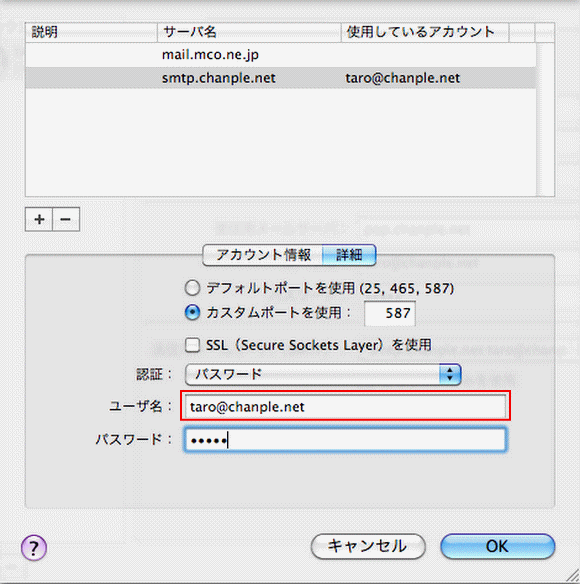Click the minus button to remove server
Screen dimensions: 580x584
tap(66, 219)
